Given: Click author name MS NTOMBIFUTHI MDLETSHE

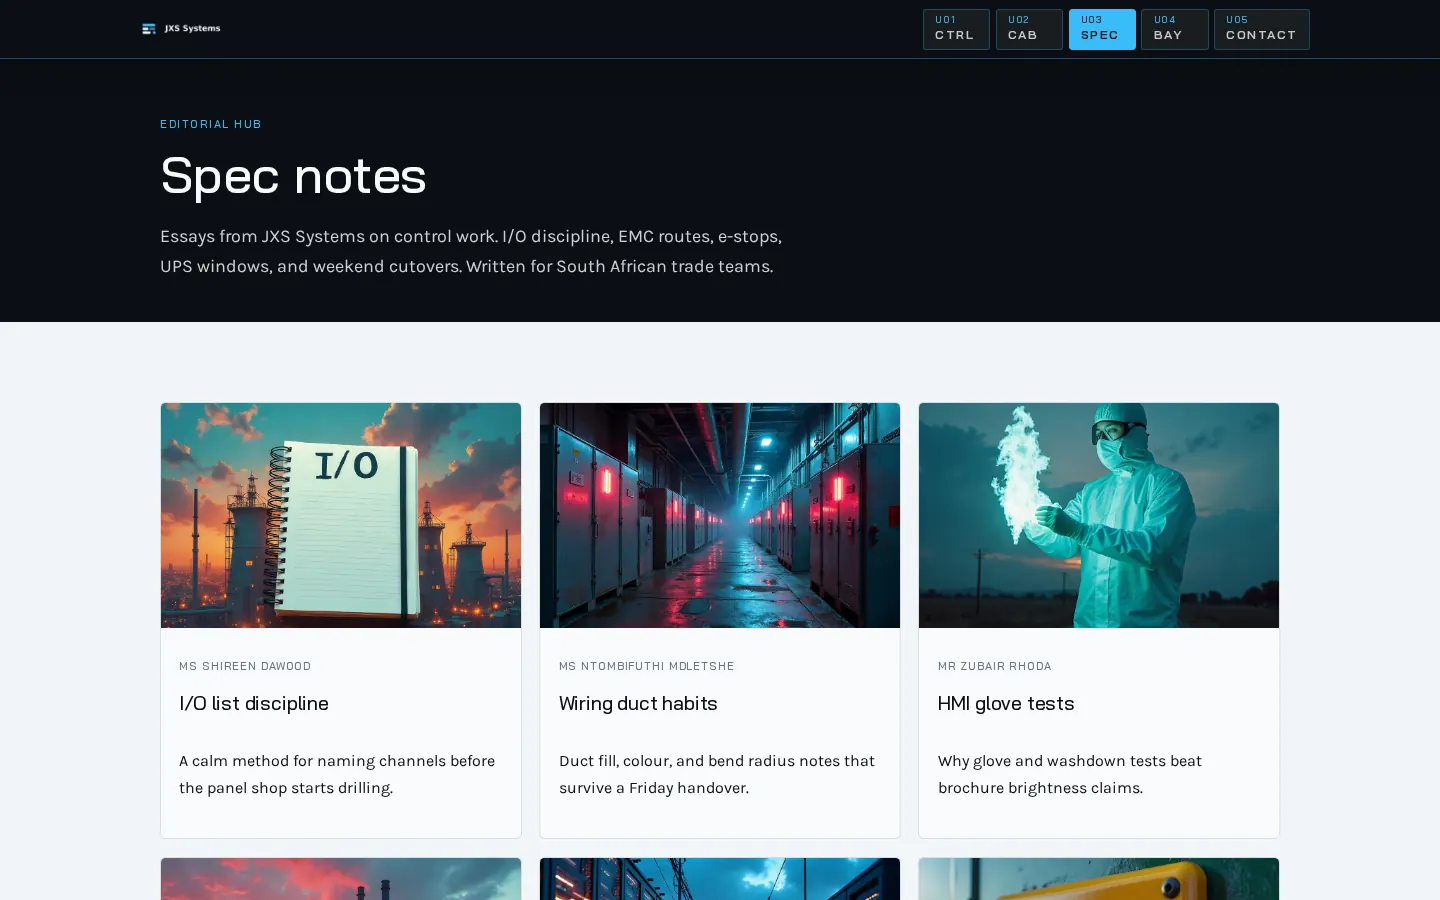Looking at the screenshot, I should [647, 666].
